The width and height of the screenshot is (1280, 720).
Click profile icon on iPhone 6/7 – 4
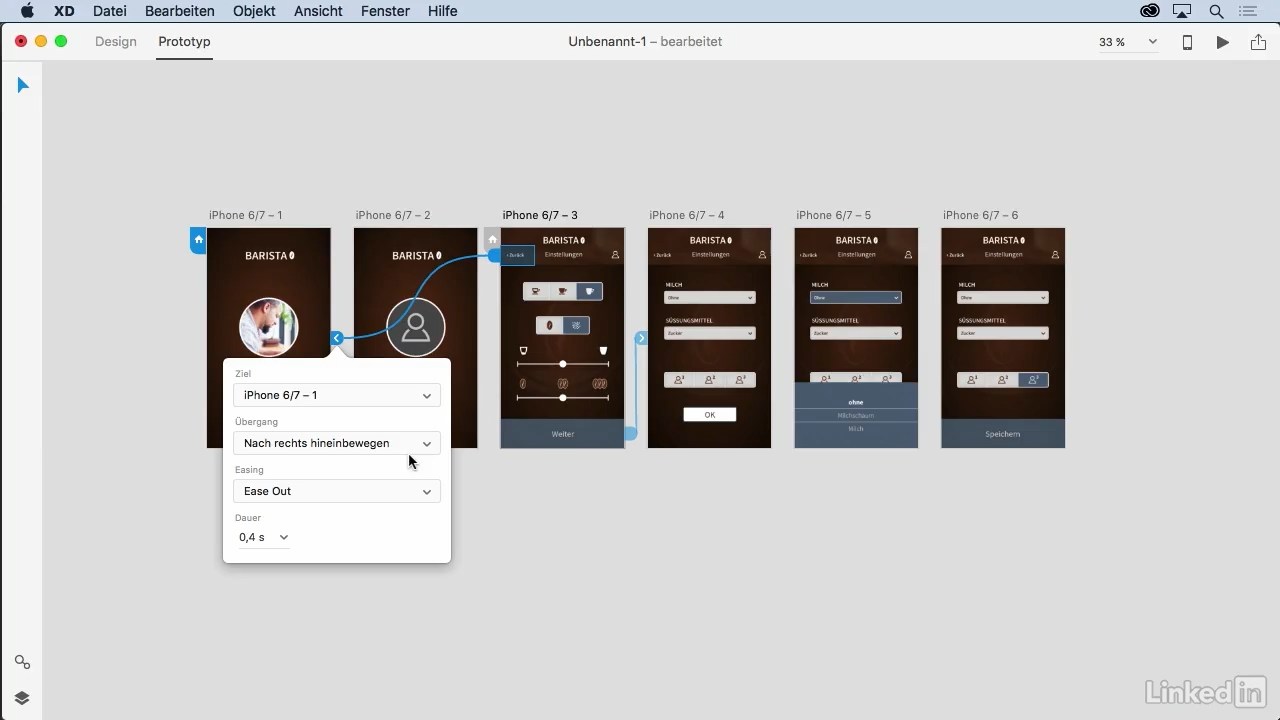[762, 255]
